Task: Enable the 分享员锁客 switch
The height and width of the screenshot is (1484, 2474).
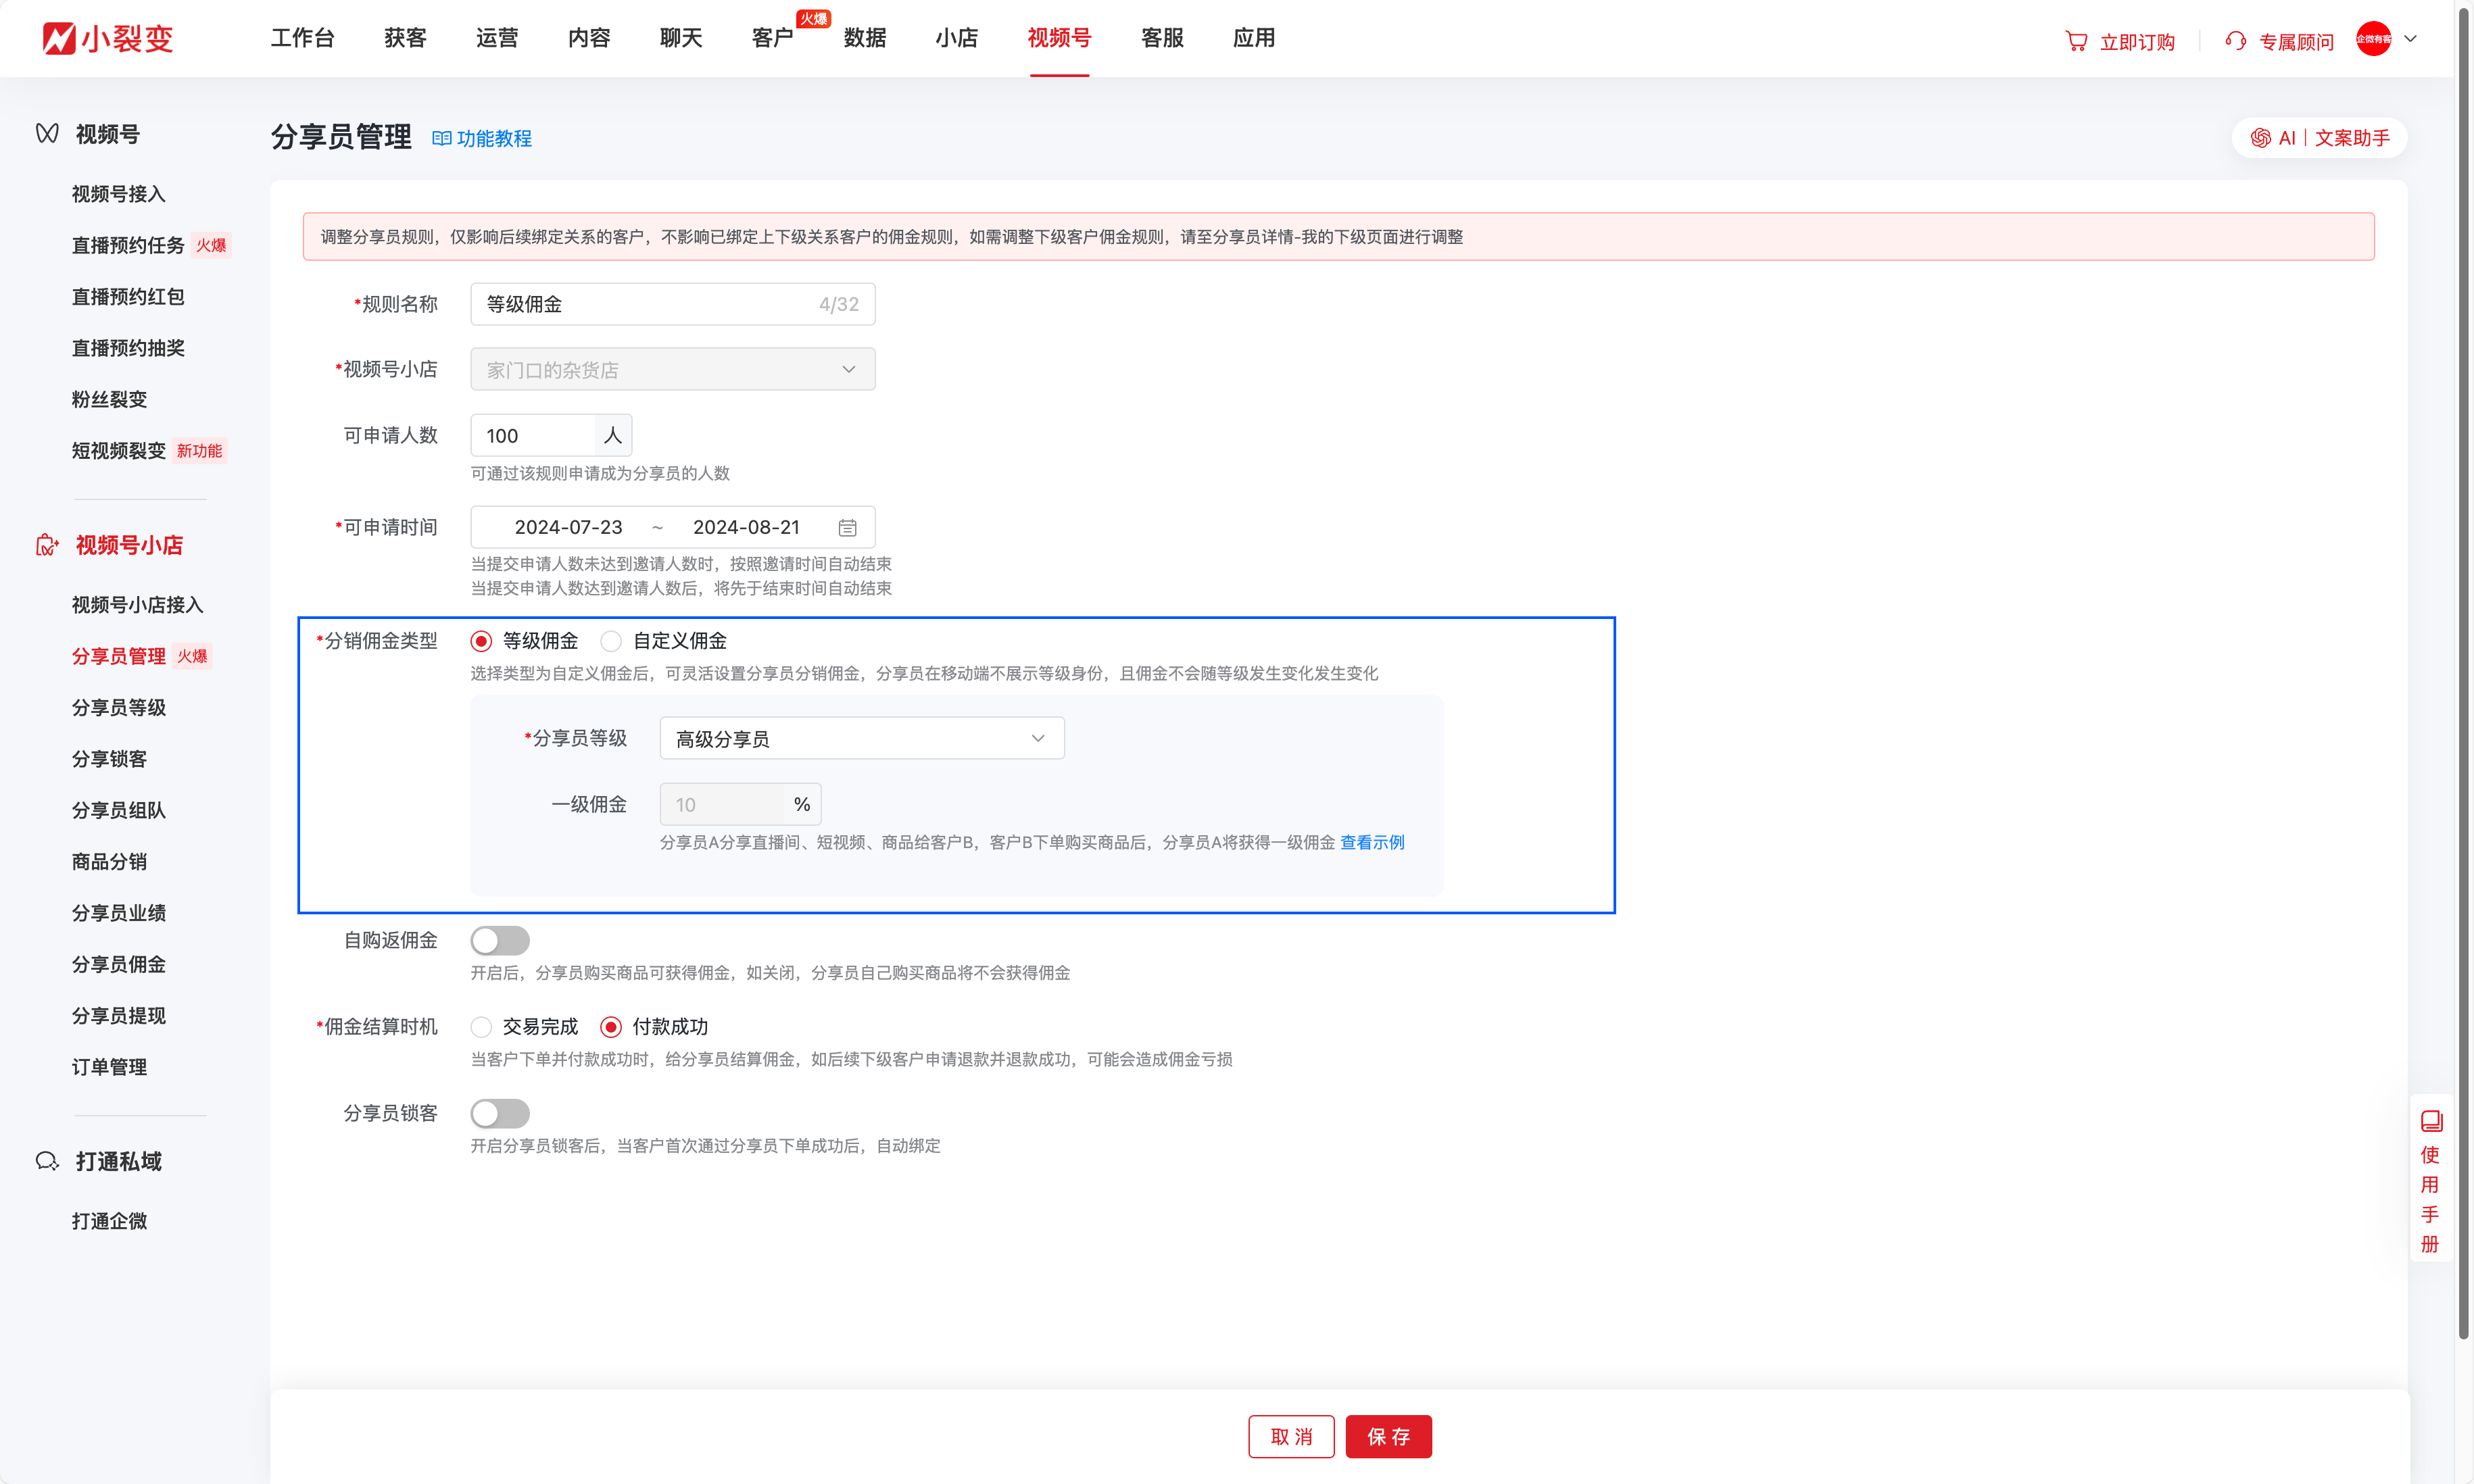Action: tap(500, 1113)
